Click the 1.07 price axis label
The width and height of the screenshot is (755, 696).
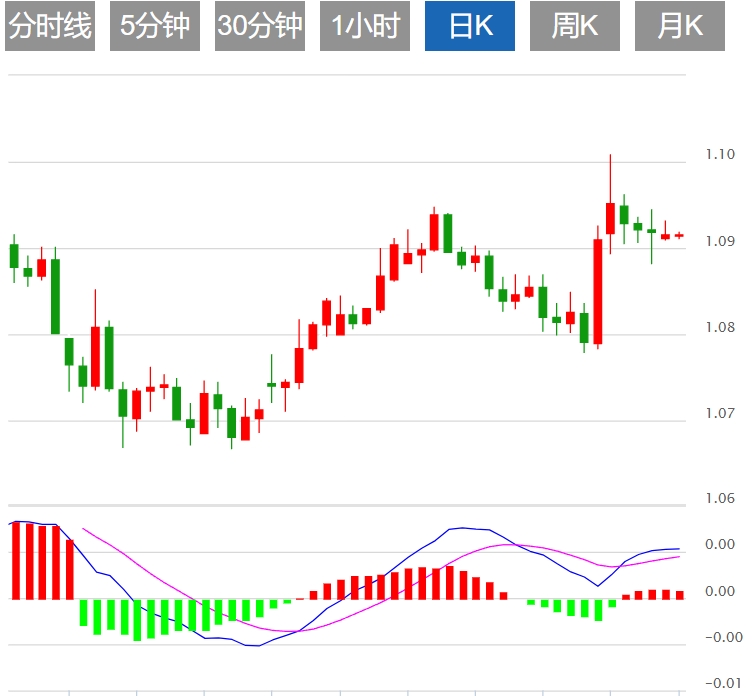(x=719, y=413)
